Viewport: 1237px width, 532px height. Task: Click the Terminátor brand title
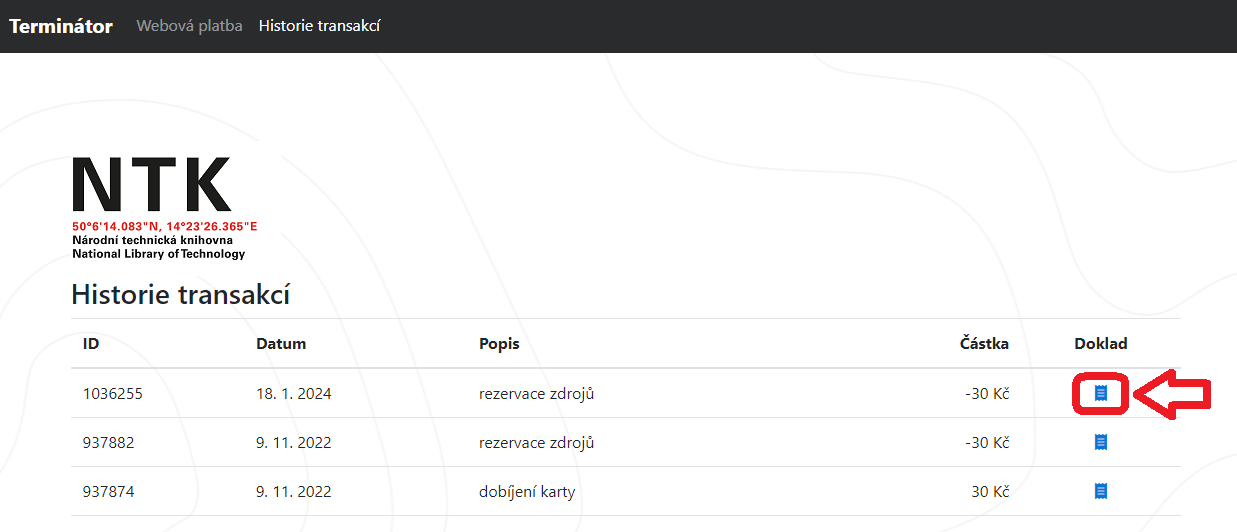pos(61,26)
